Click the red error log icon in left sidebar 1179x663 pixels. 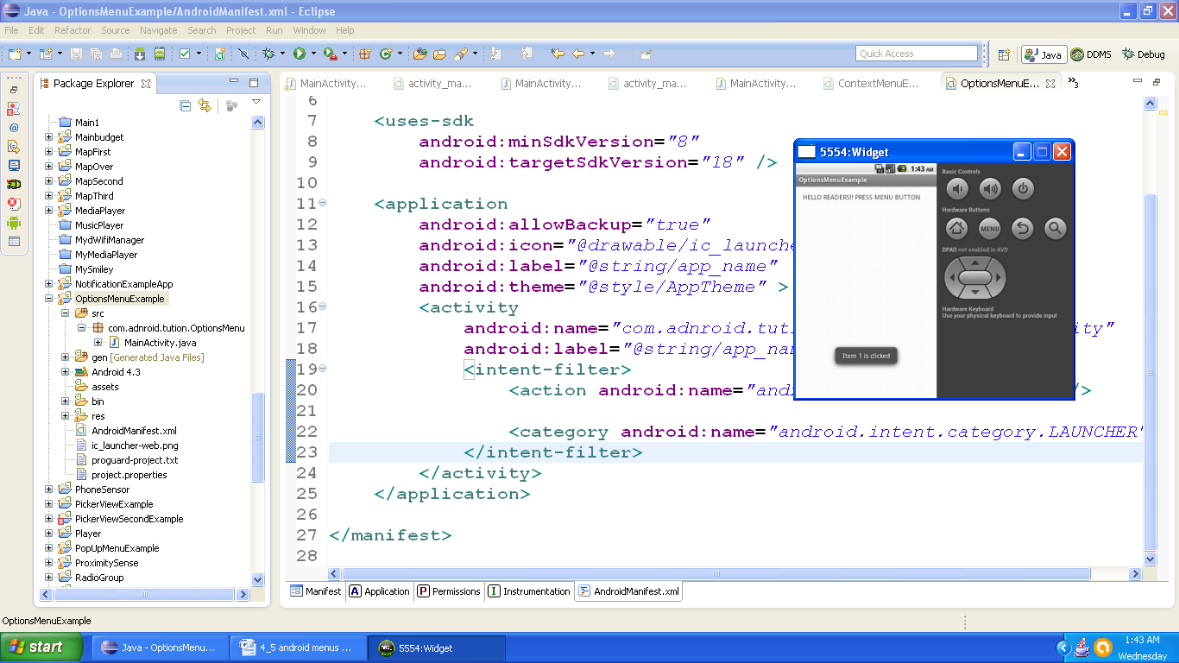click(14, 204)
